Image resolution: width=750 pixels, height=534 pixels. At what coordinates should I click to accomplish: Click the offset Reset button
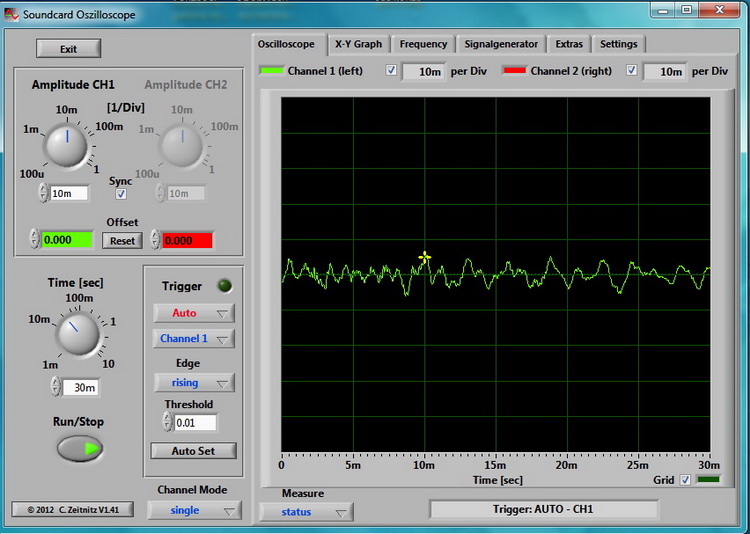click(x=122, y=241)
